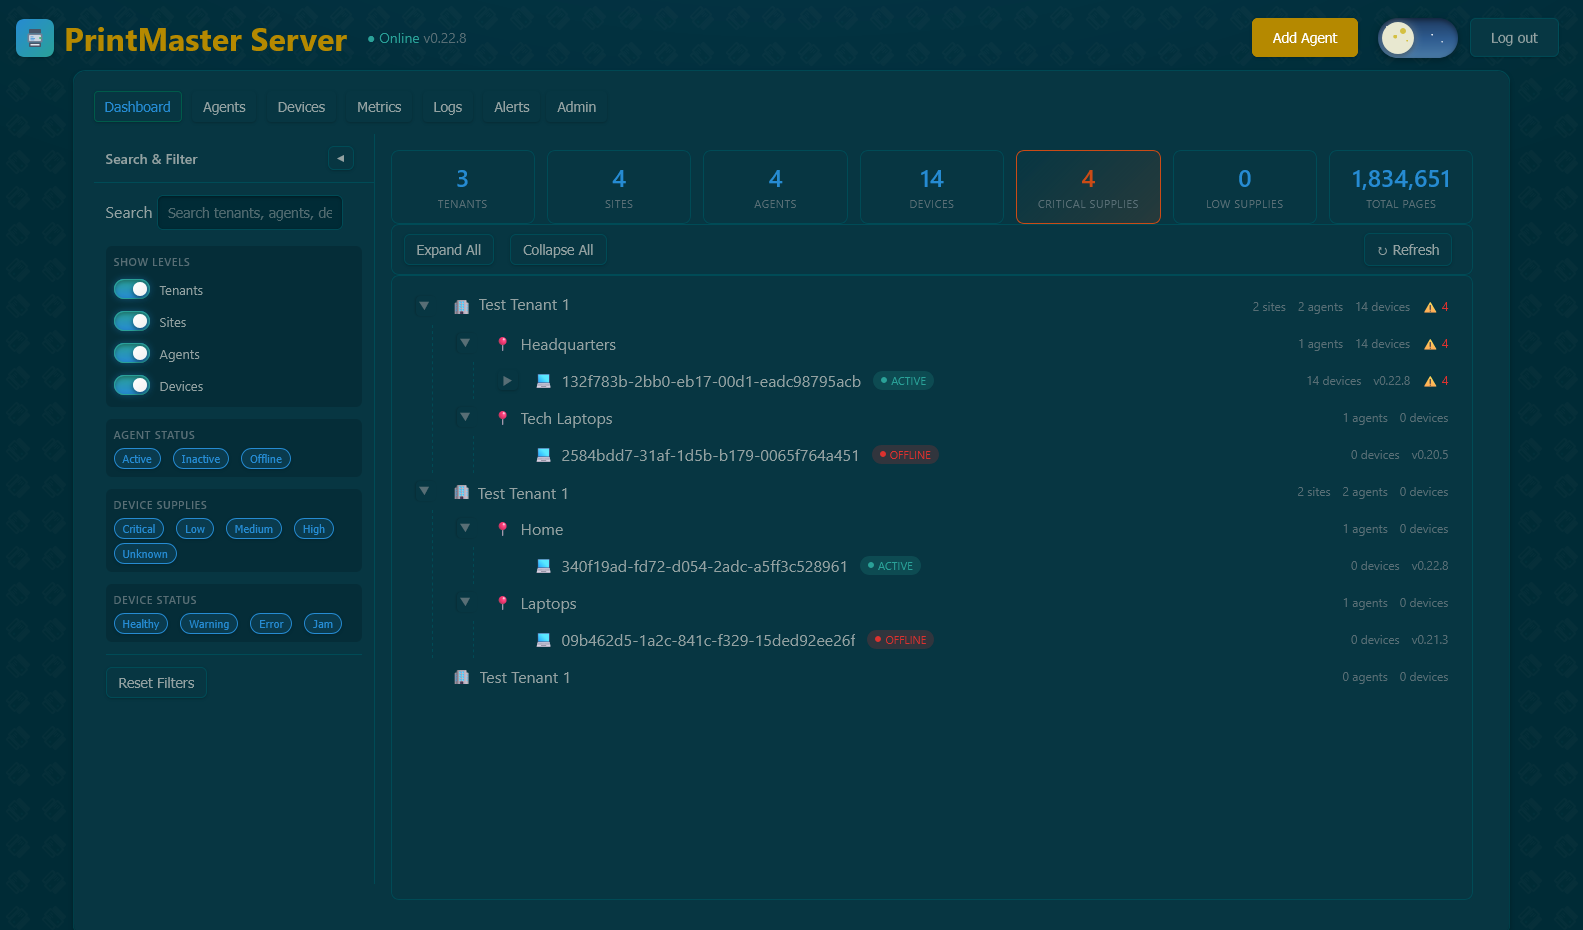This screenshot has height=930, width=1583.
Task: Collapse the first Test Tenant 1 row
Action: (x=424, y=306)
